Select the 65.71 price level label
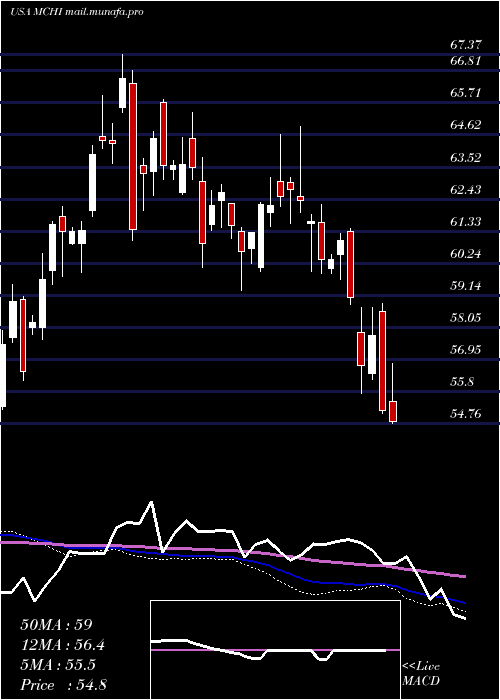500x700 pixels. pos(466,93)
